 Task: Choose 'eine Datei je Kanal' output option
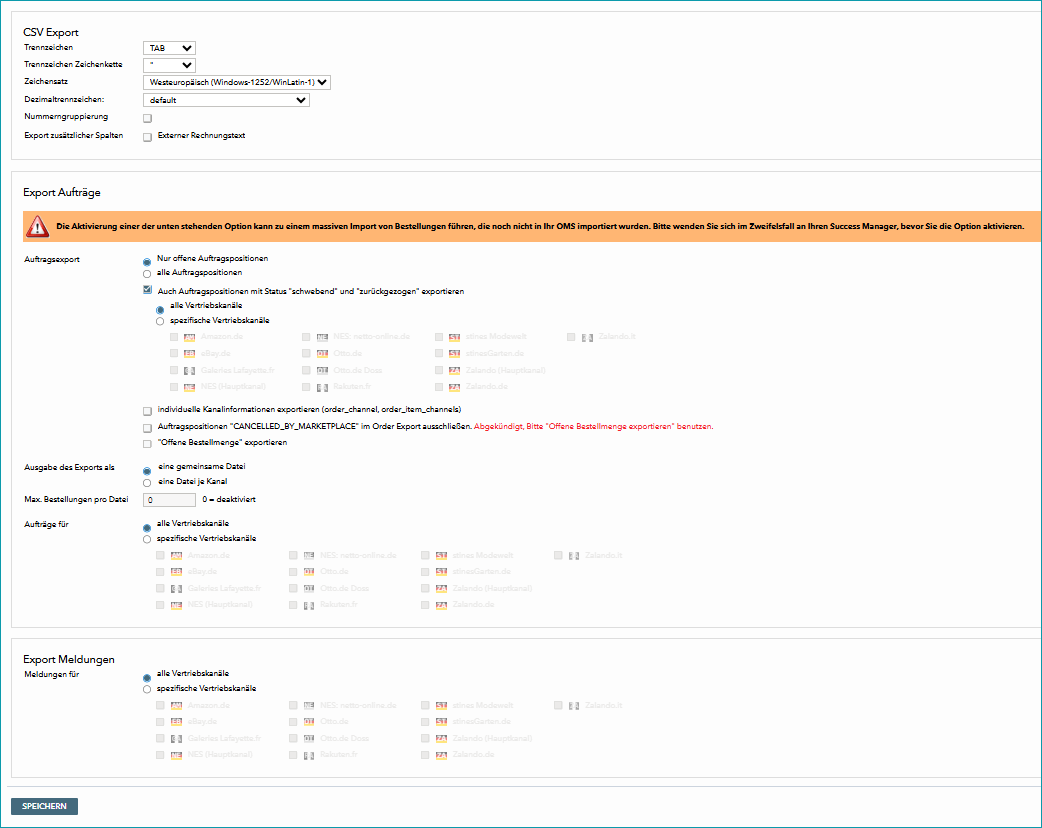(x=147, y=483)
